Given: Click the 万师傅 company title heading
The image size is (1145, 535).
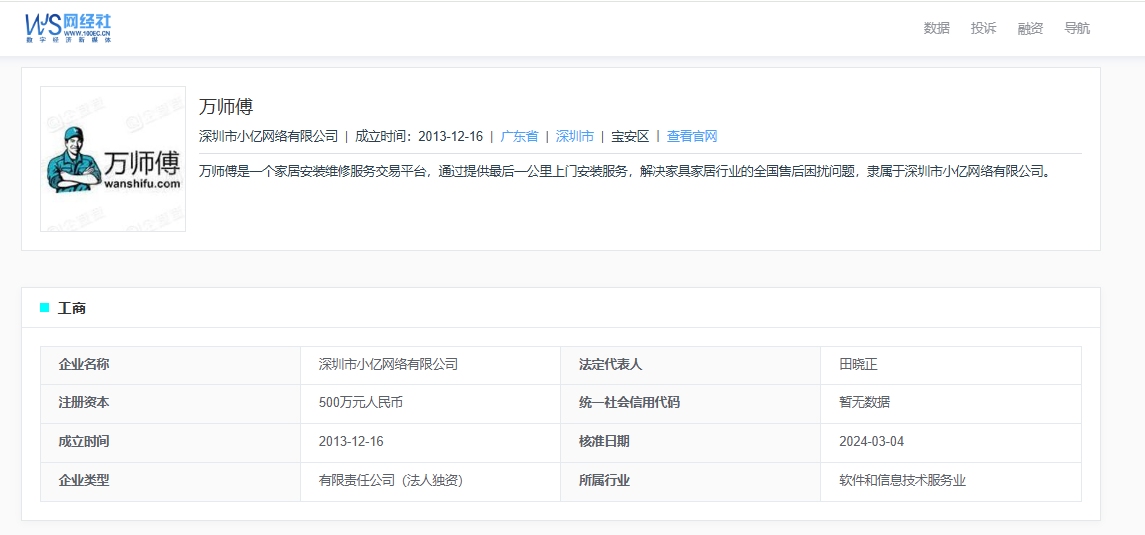Looking at the screenshot, I should [226, 107].
